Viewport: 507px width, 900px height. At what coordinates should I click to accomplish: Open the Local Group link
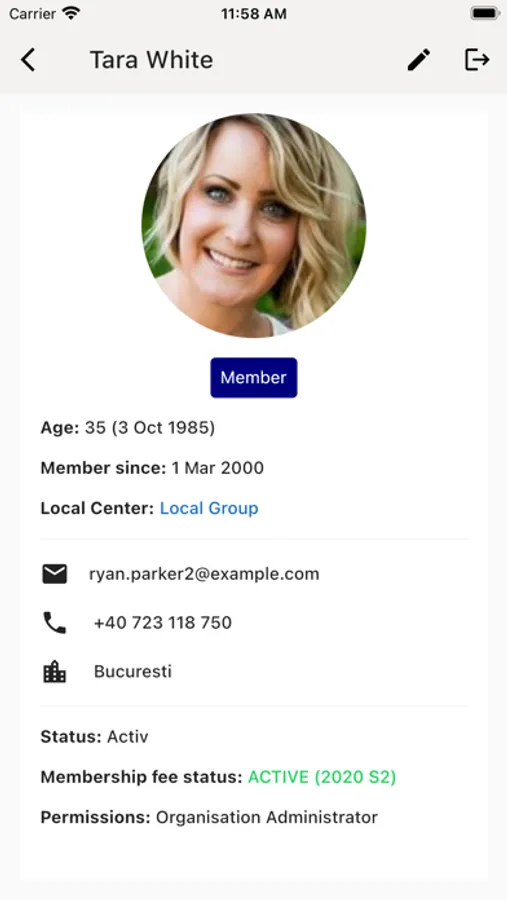[209, 508]
